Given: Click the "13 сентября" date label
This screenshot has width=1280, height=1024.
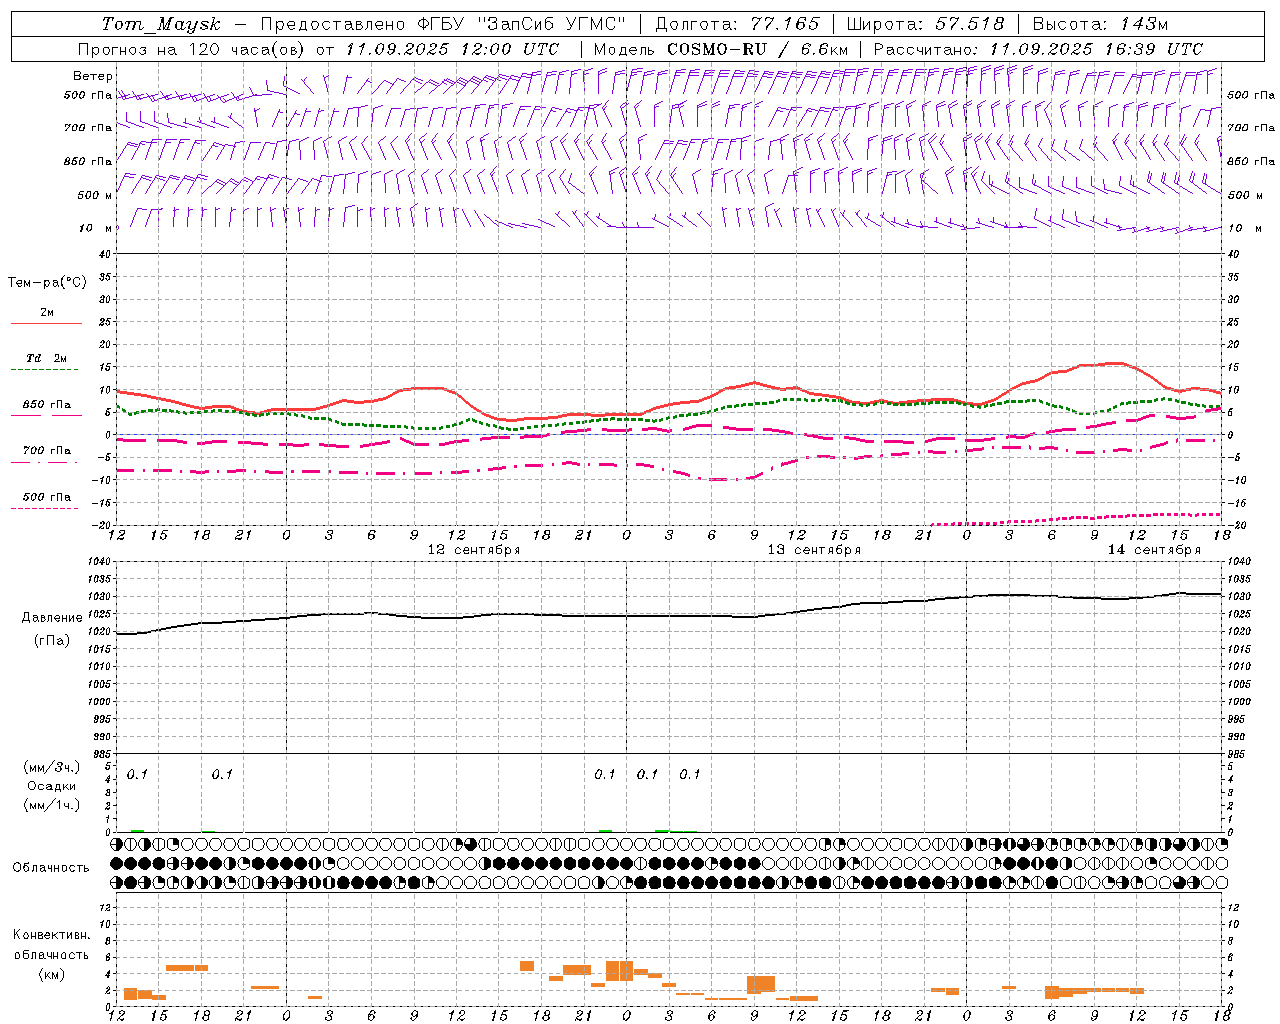Looking at the screenshot, I should point(814,550).
